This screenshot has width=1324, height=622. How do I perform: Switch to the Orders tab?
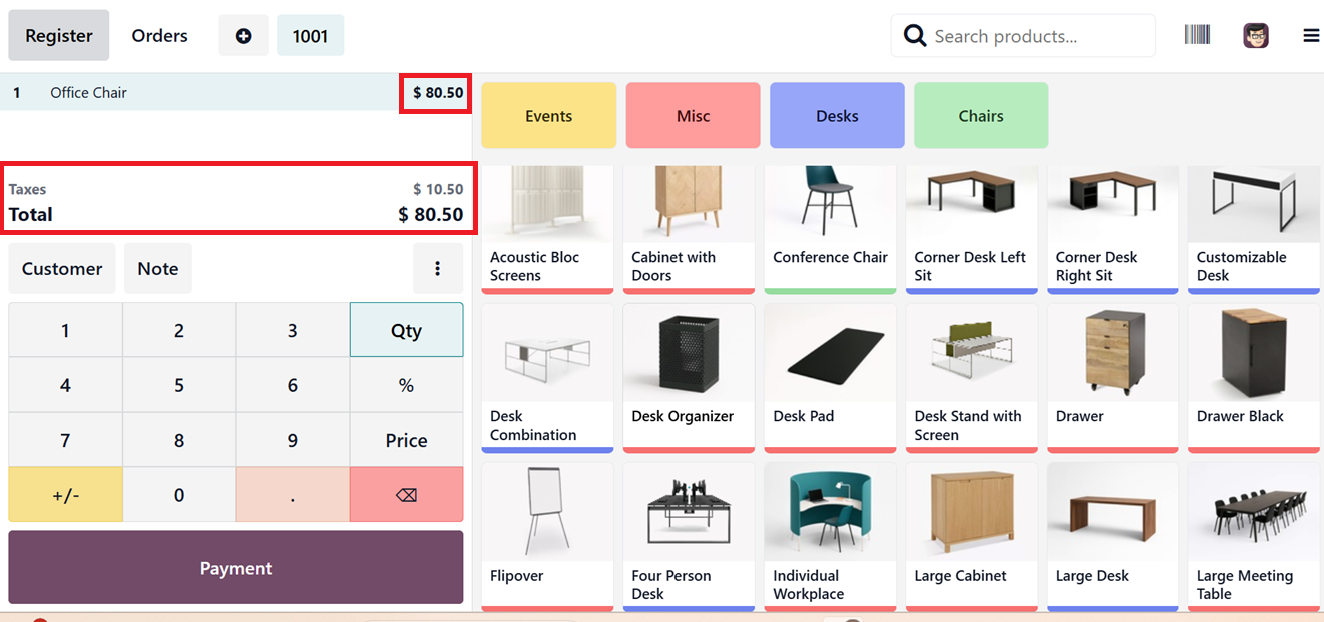coord(159,36)
